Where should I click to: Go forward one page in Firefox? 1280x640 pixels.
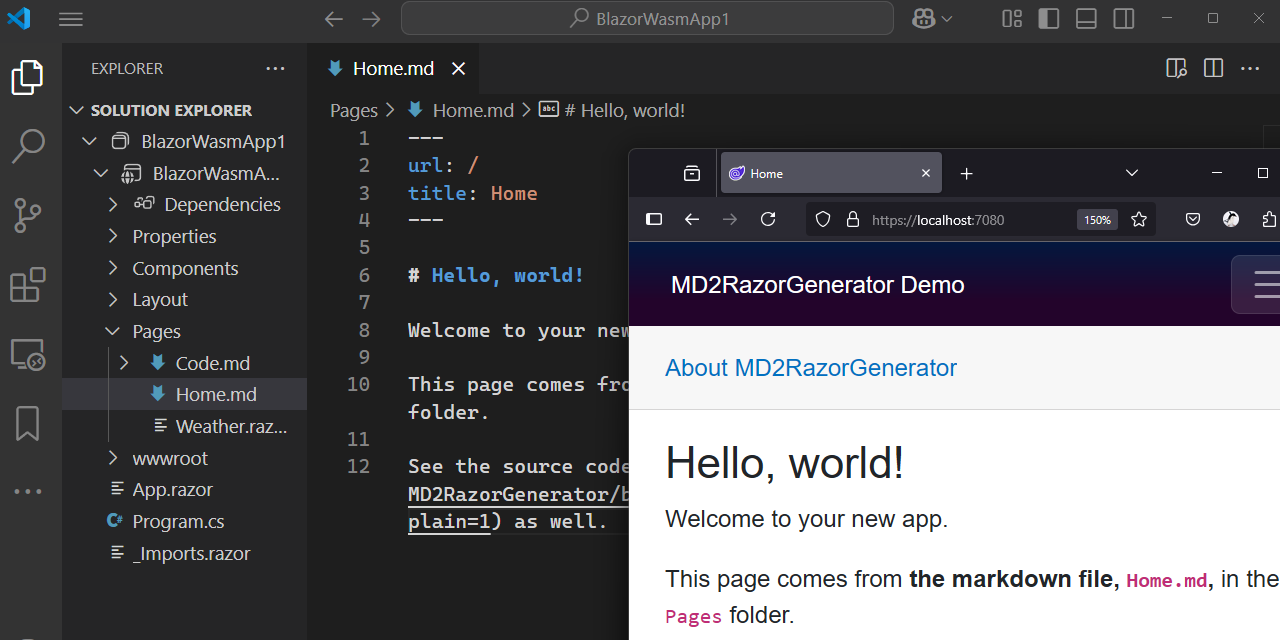click(x=730, y=220)
